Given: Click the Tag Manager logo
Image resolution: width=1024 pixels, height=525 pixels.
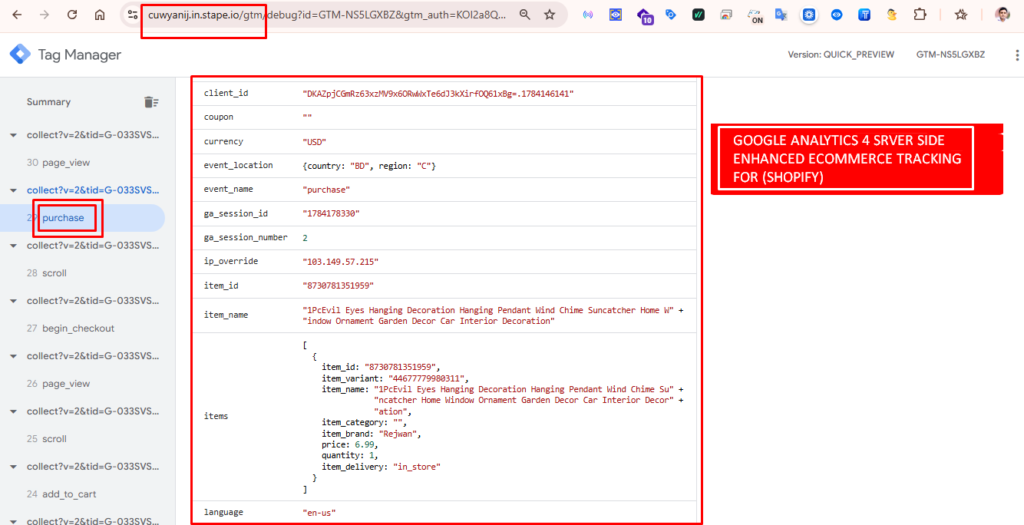Looking at the screenshot, I should pos(20,55).
